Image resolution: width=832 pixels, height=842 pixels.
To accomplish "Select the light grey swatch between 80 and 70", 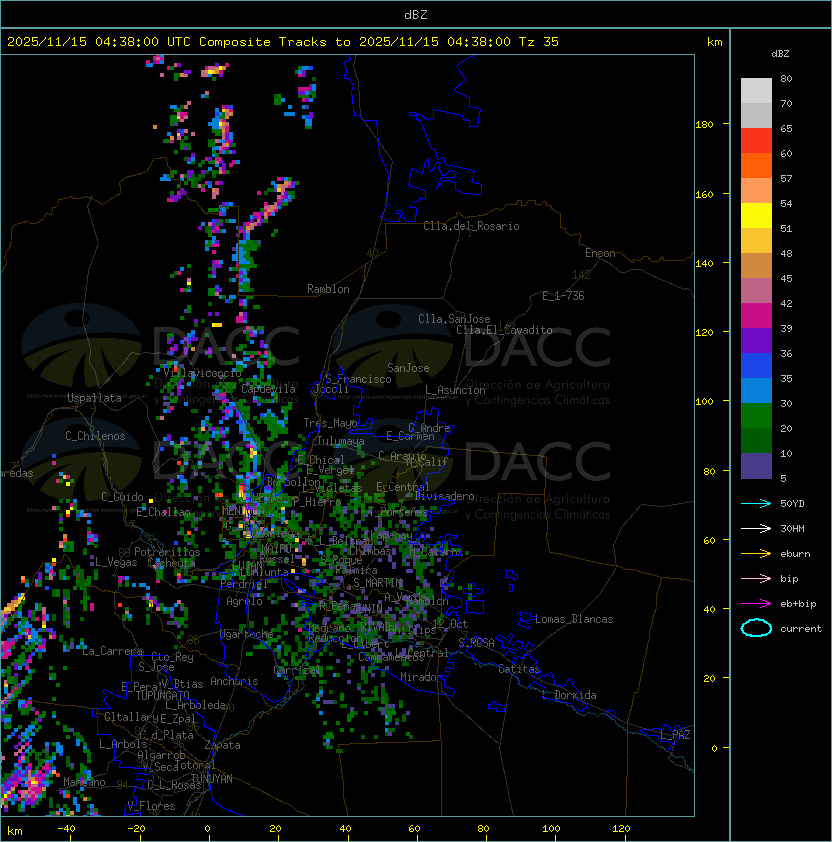I will (756, 91).
